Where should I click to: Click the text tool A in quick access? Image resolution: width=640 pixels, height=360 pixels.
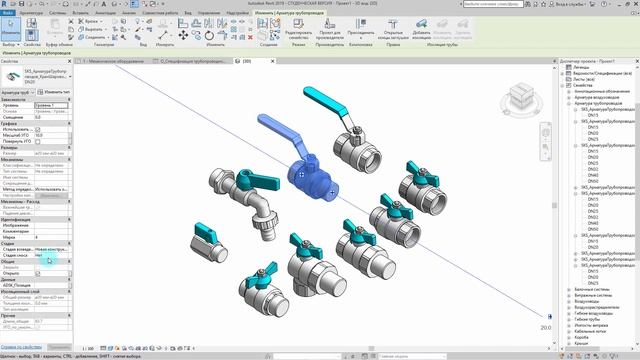(x=104, y=4)
